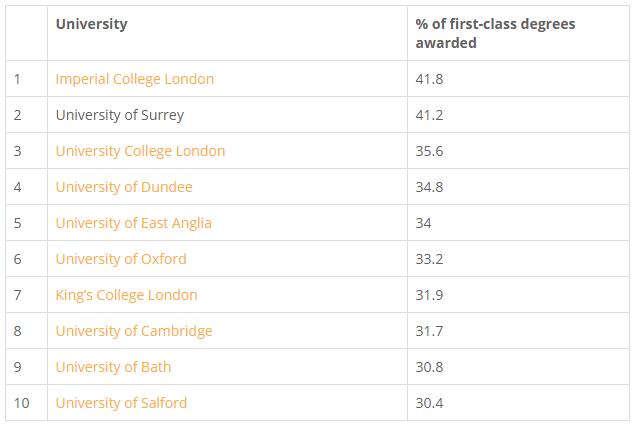Open the Imperial College London link
The width and height of the screenshot is (634, 424).
pyautogui.click(x=134, y=79)
